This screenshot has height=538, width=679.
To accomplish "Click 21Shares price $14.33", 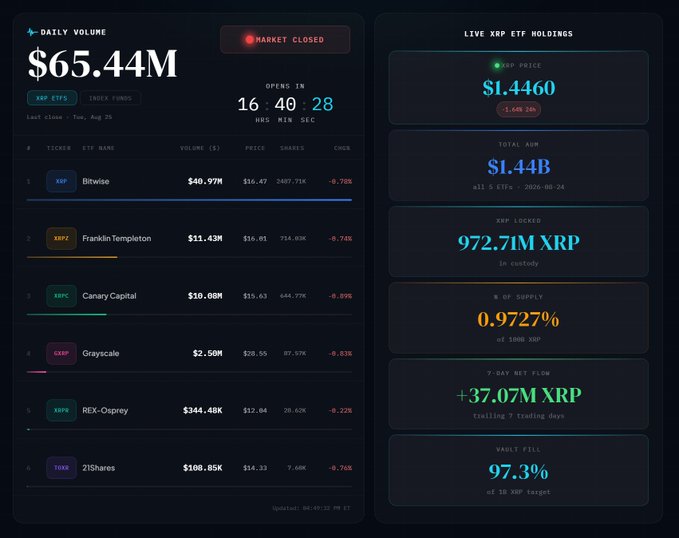I will tap(255, 468).
